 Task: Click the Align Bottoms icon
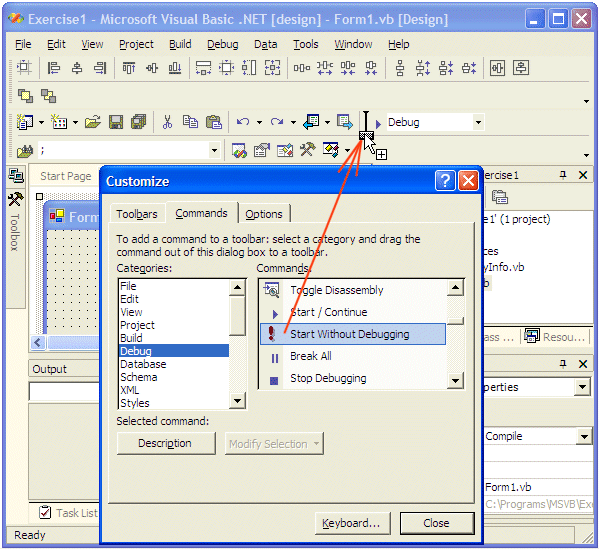tap(175, 68)
